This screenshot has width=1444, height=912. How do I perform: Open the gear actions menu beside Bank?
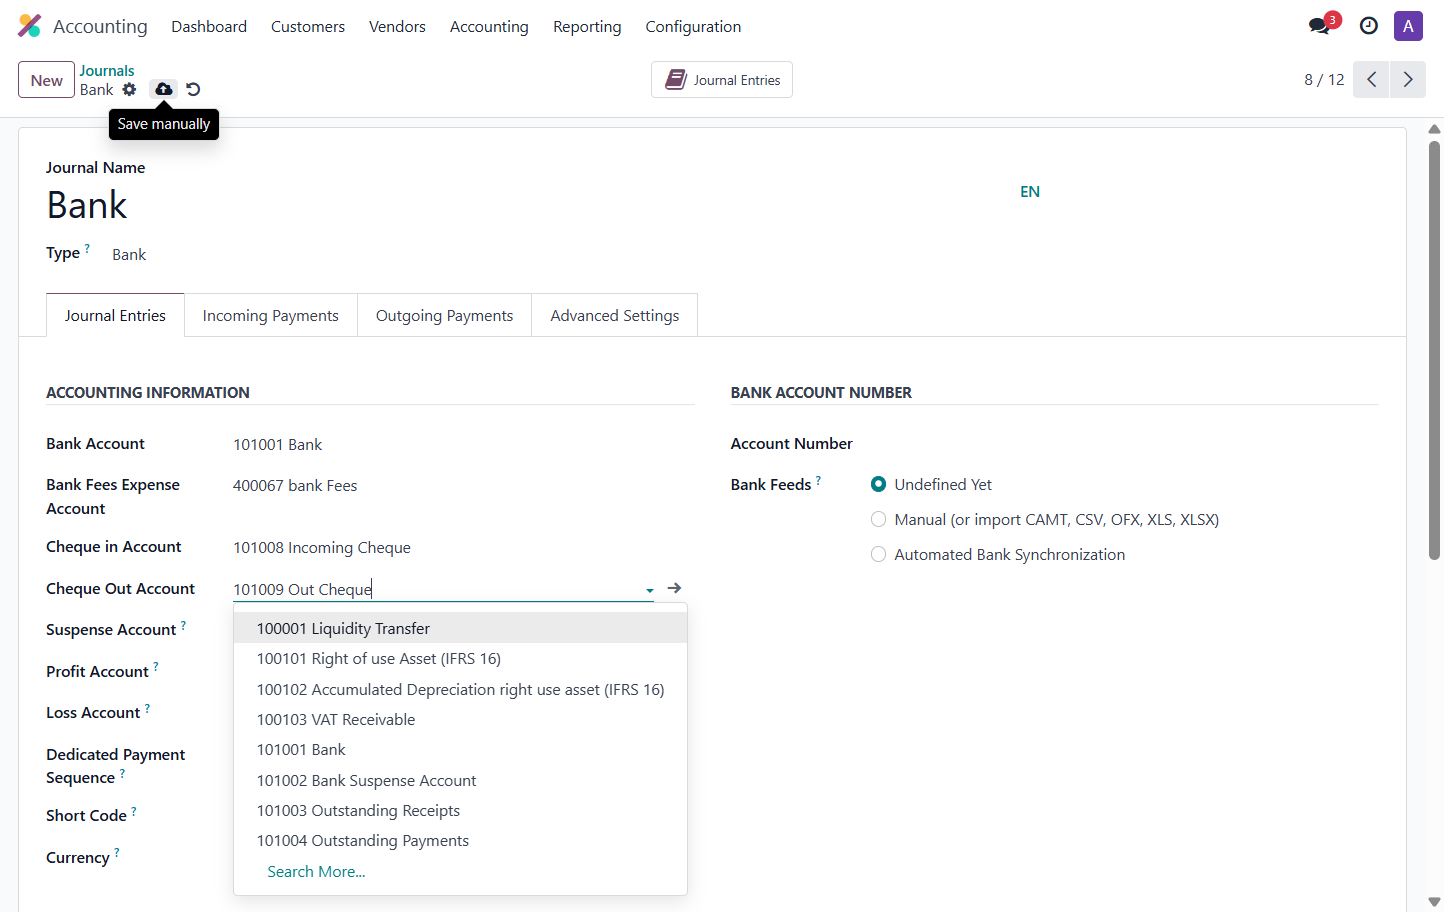pos(129,89)
